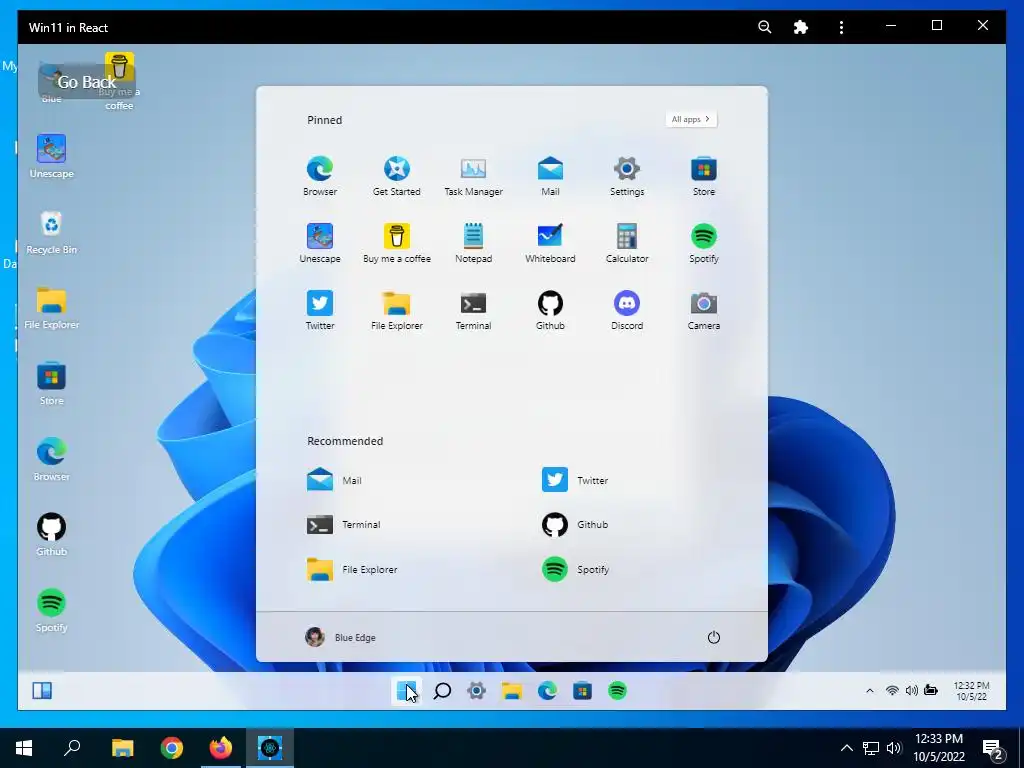Open Settings pinned app
Image resolution: width=1024 pixels, height=768 pixels.
click(x=627, y=175)
